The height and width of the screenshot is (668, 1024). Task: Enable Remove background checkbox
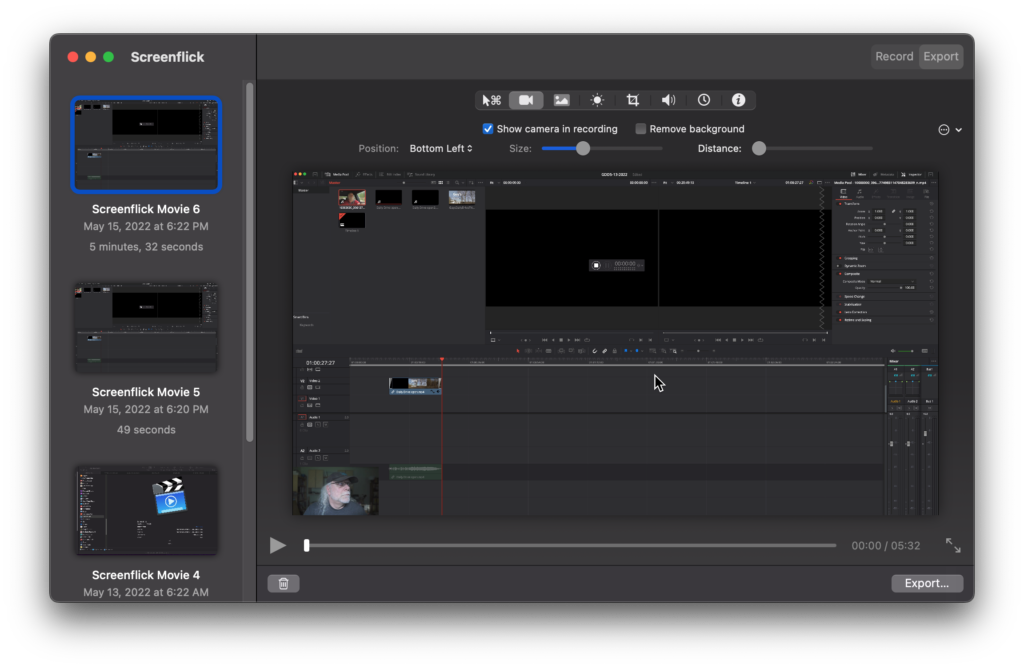641,129
